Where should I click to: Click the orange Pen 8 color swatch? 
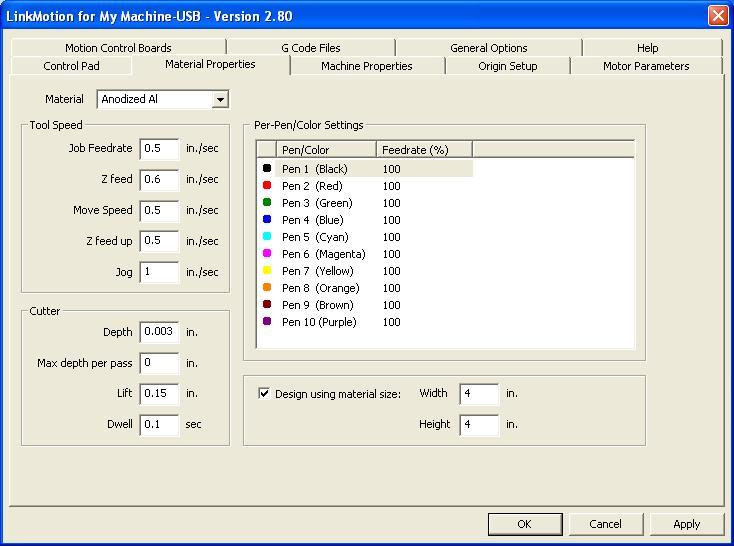point(267,287)
